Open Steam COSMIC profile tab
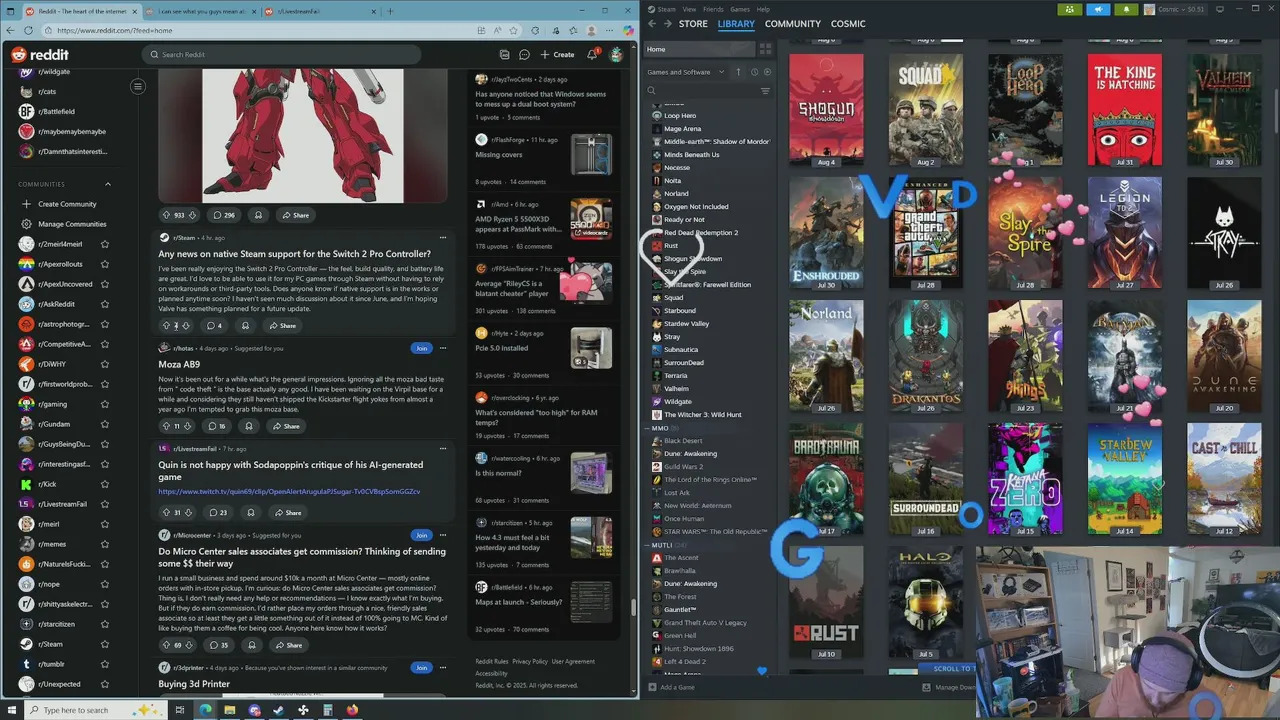The width and height of the screenshot is (1280, 720). point(848,24)
